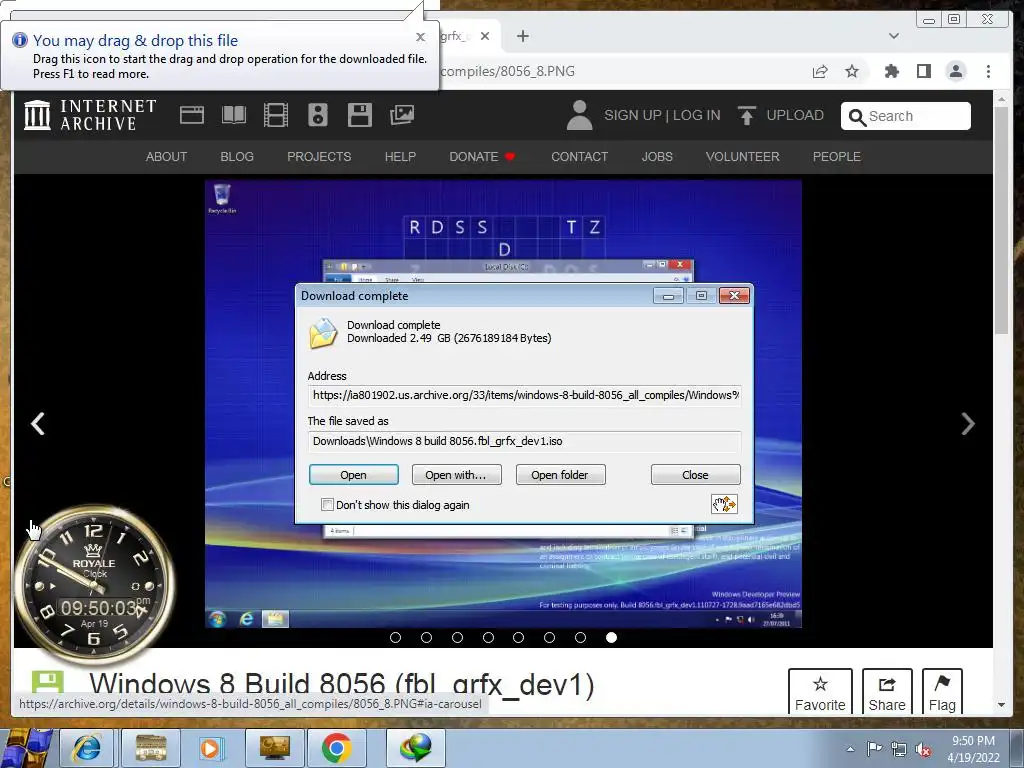Click SIGN UP | LOG IN link
This screenshot has height=768, width=1024.
pos(662,116)
